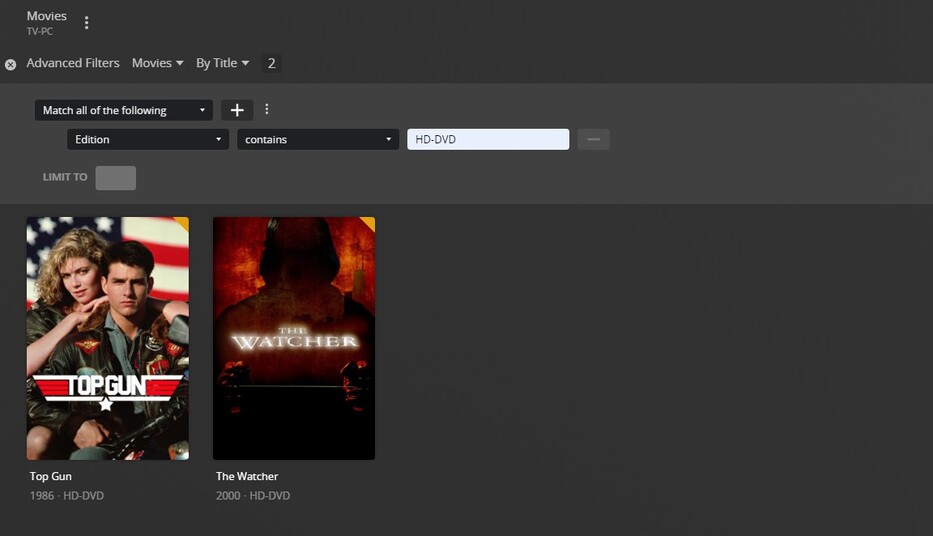The height and width of the screenshot is (536, 933).
Task: Click the unwatched corner flag on The Watcher
Action: click(x=370, y=222)
